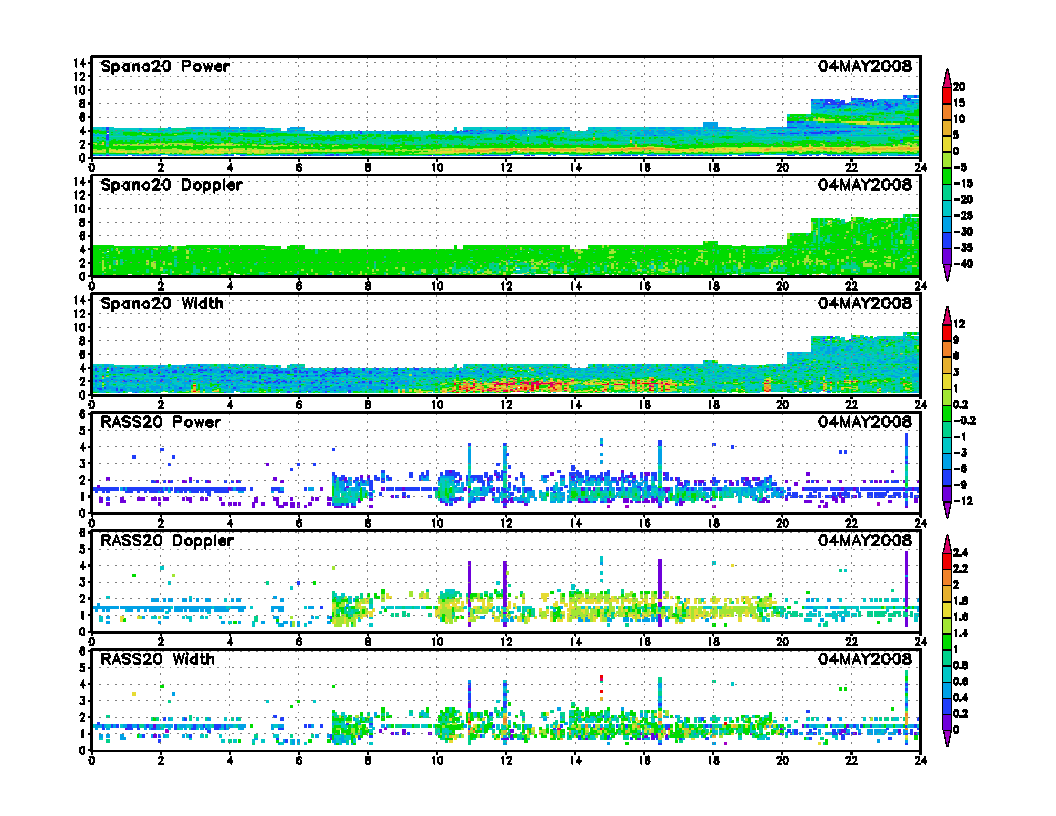
Task: Click the "-25" label on the top colorbar
Action: pyautogui.click(x=964, y=215)
